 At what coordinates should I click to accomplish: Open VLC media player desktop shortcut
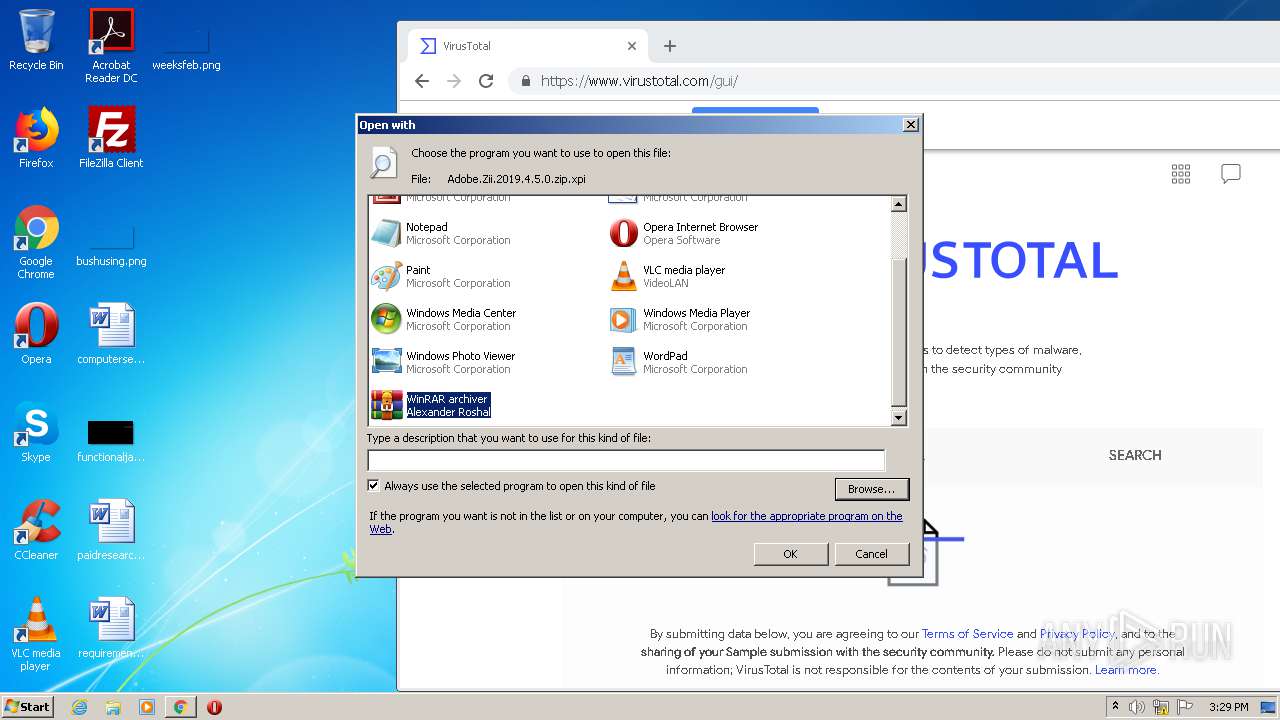tap(36, 634)
